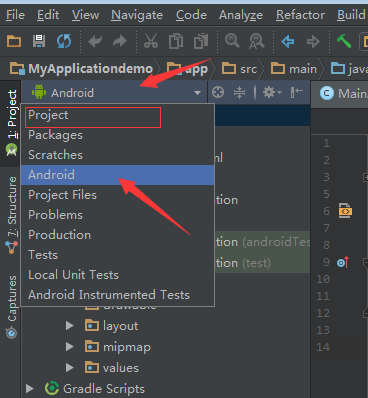Toggle the Structure side tab
Image resolution: width=368 pixels, height=398 pixels.
pos(11,216)
